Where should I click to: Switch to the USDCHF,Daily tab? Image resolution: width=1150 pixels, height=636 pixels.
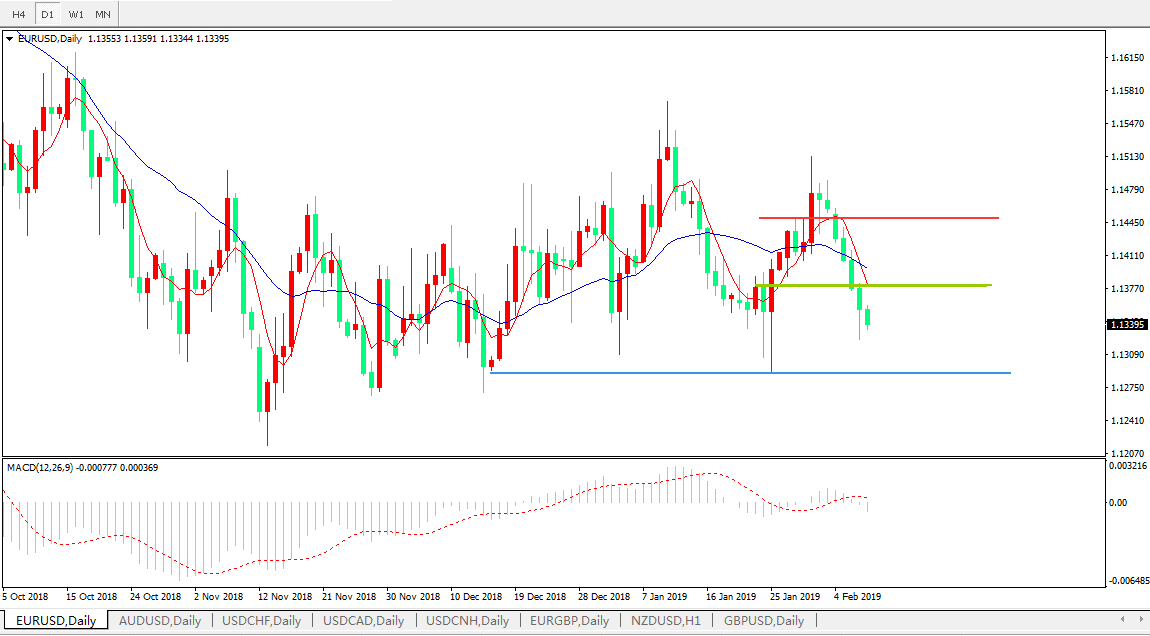point(261,621)
